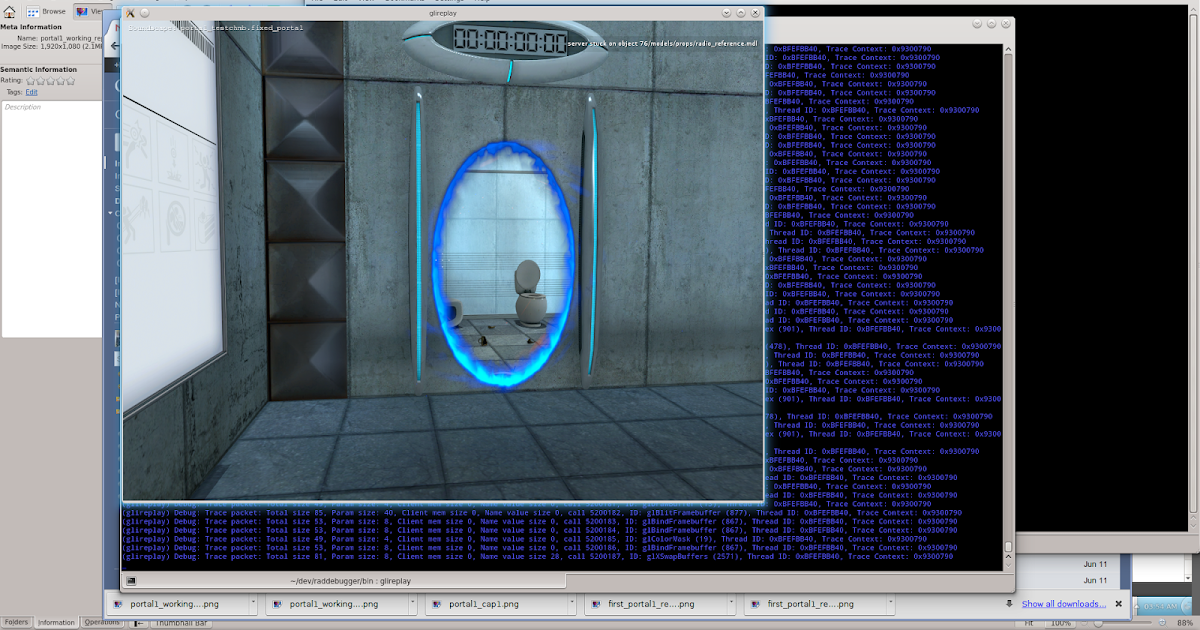This screenshot has width=1200, height=630.
Task: Click the portal1_cap1.png file icon in download bar
Action: tap(438, 603)
